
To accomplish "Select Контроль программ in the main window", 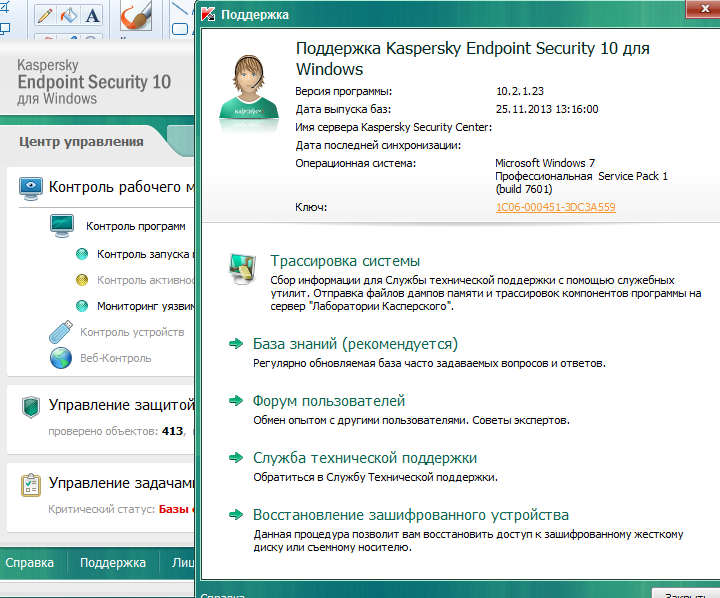I will coord(136,226).
